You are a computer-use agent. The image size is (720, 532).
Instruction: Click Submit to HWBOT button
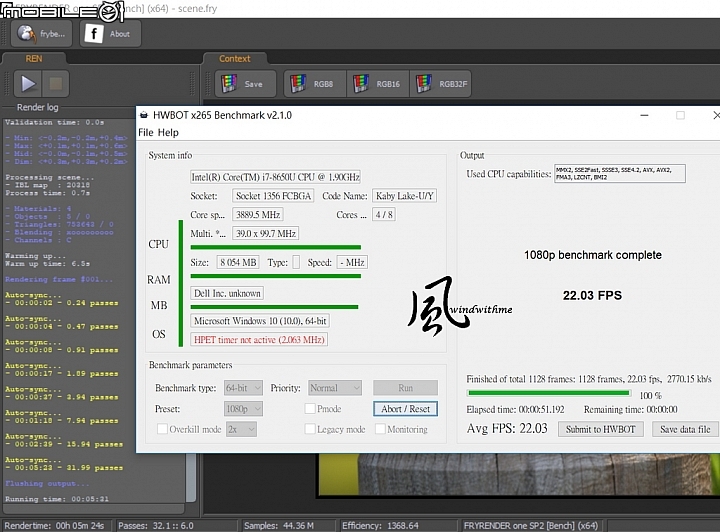pyautogui.click(x=601, y=429)
